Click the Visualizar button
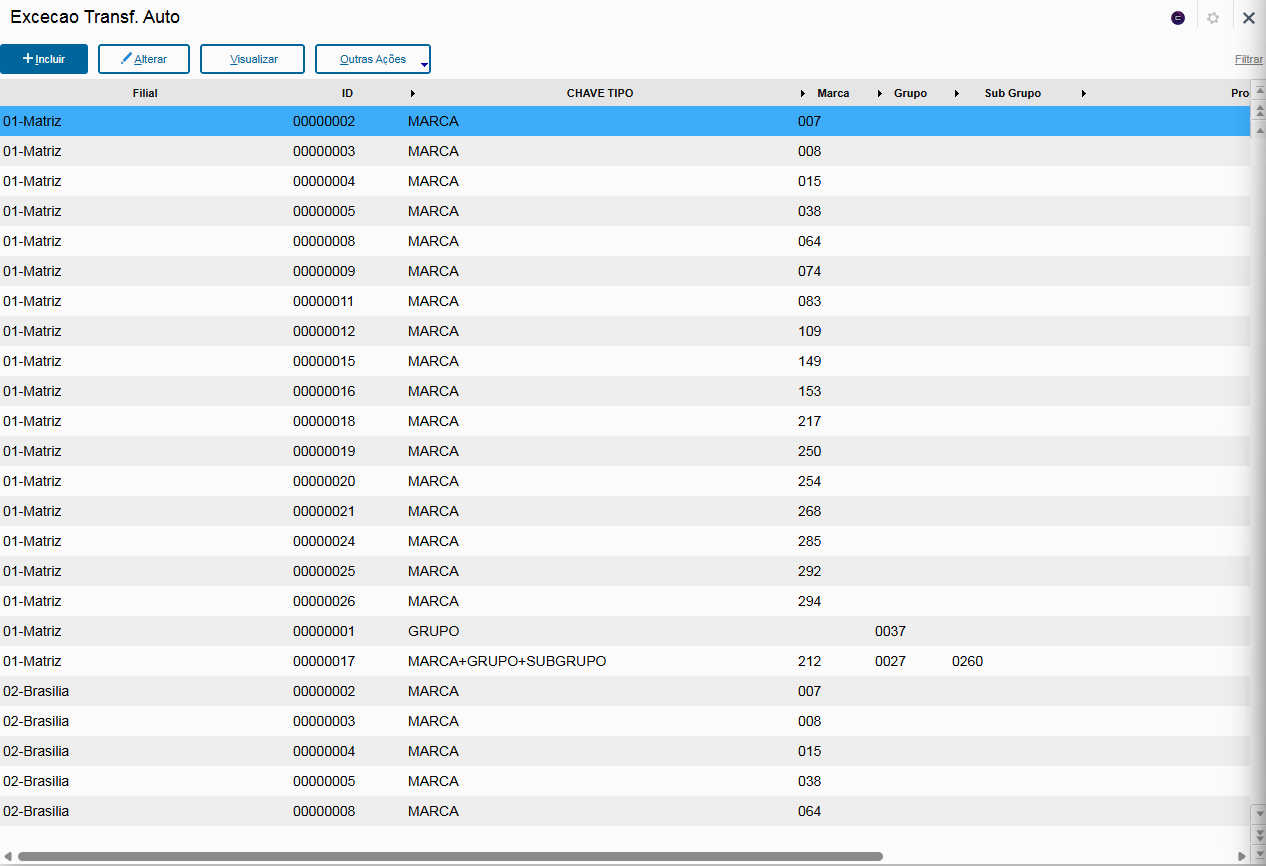This screenshot has width=1266, height=866. [x=253, y=59]
